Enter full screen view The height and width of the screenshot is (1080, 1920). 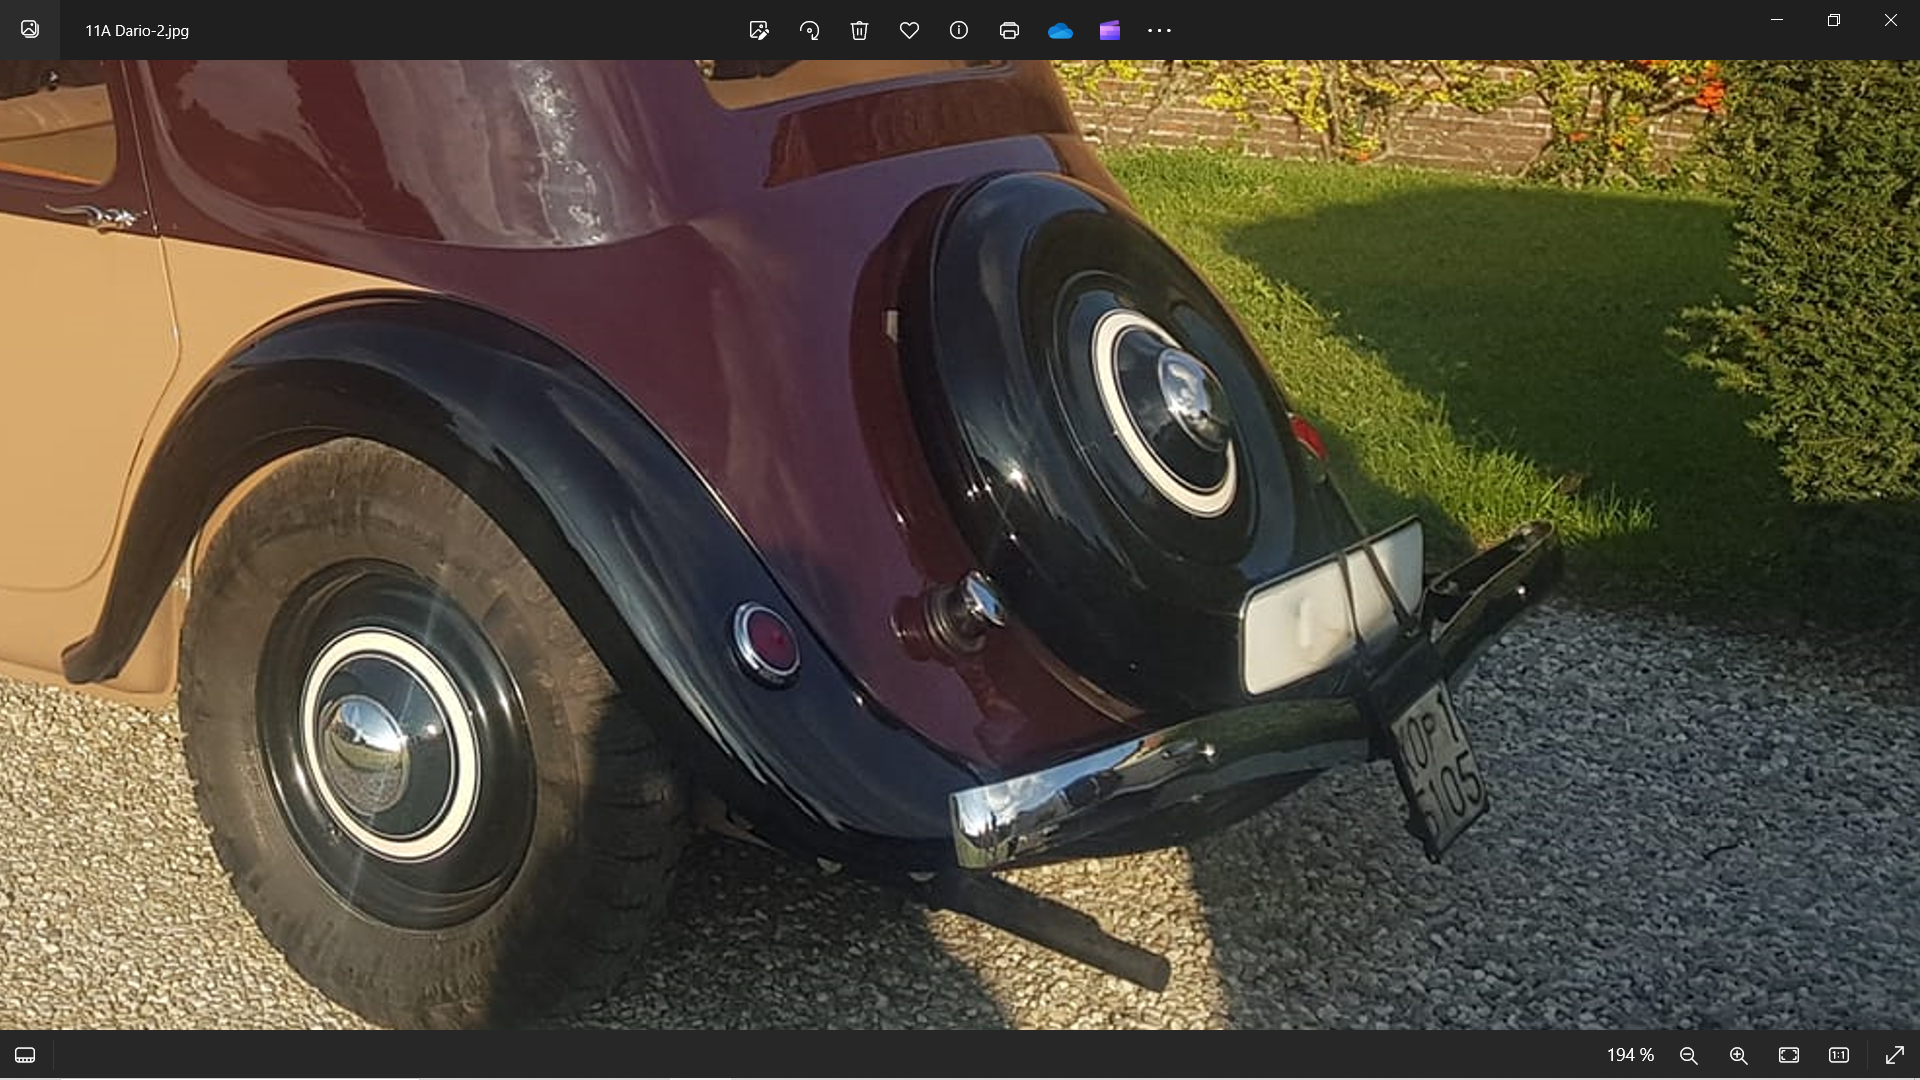point(1894,1055)
